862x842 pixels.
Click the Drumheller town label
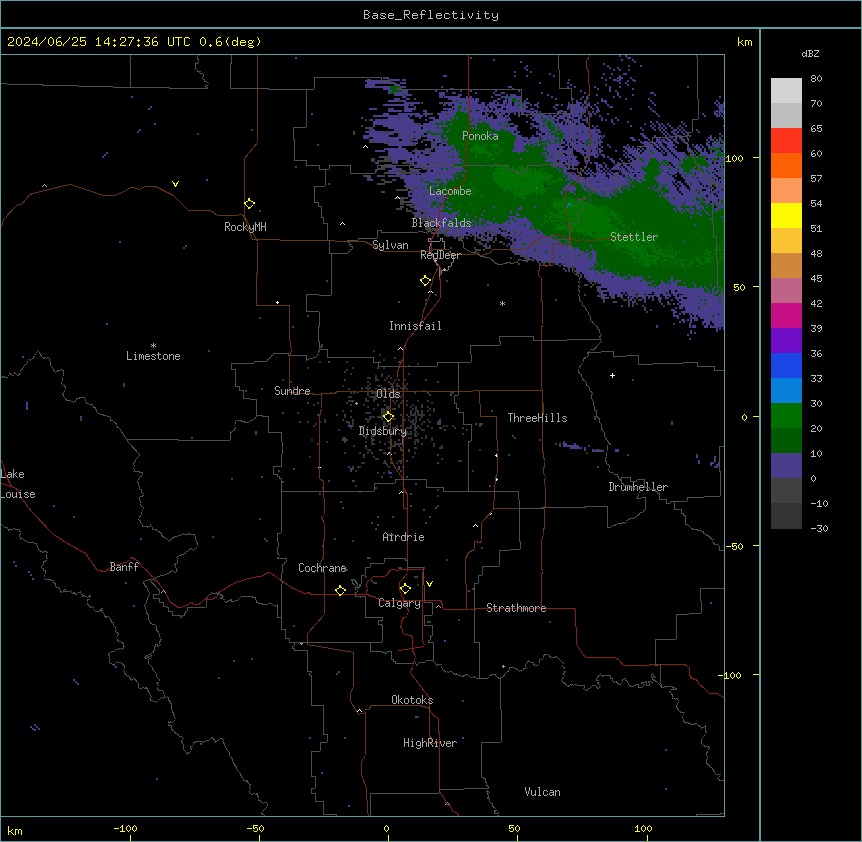638,487
